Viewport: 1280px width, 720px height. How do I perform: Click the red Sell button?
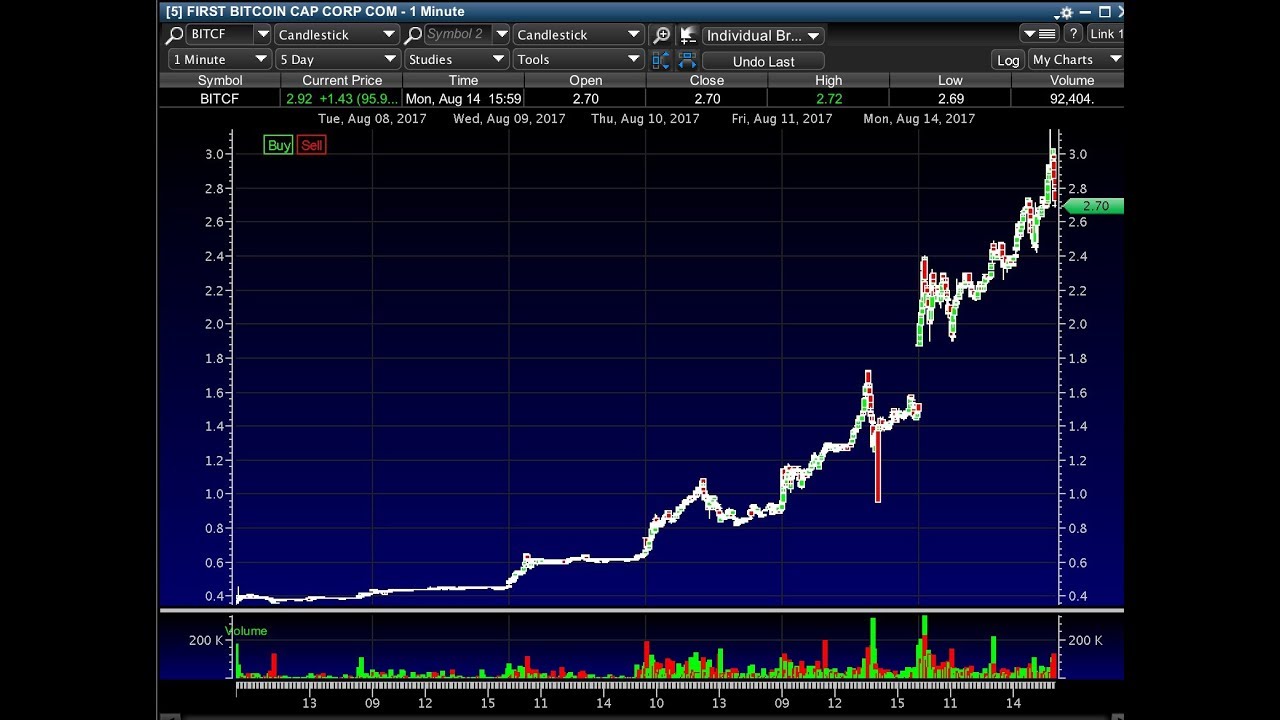pyautogui.click(x=312, y=145)
